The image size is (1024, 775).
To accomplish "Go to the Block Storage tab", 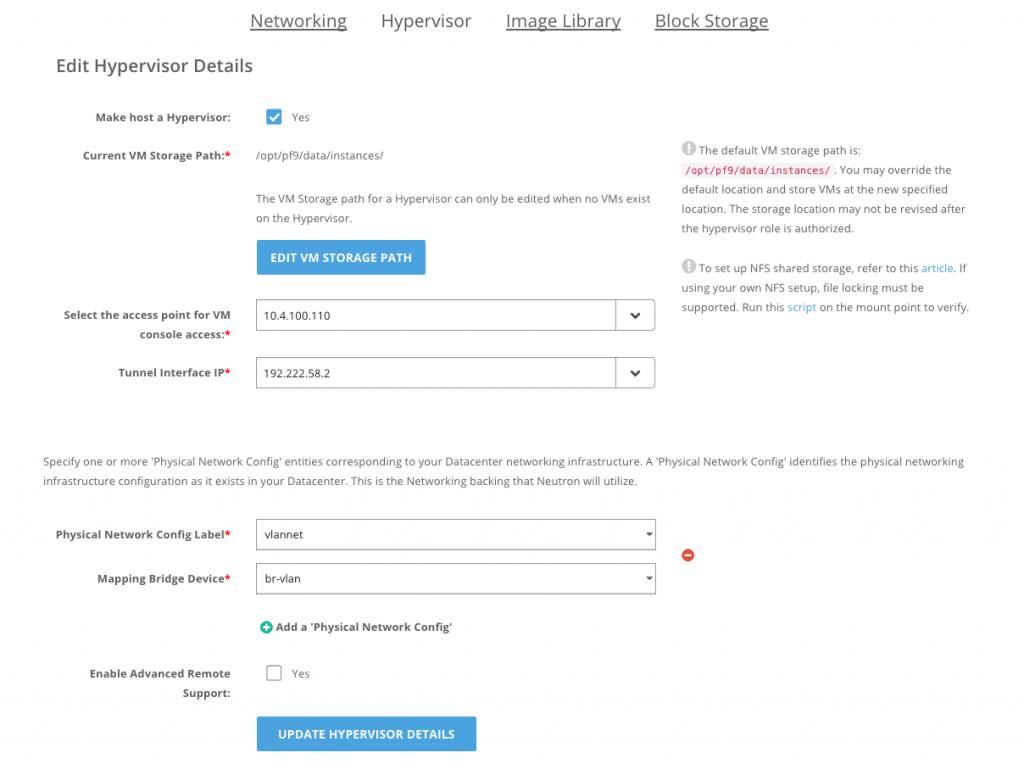I will [x=711, y=21].
